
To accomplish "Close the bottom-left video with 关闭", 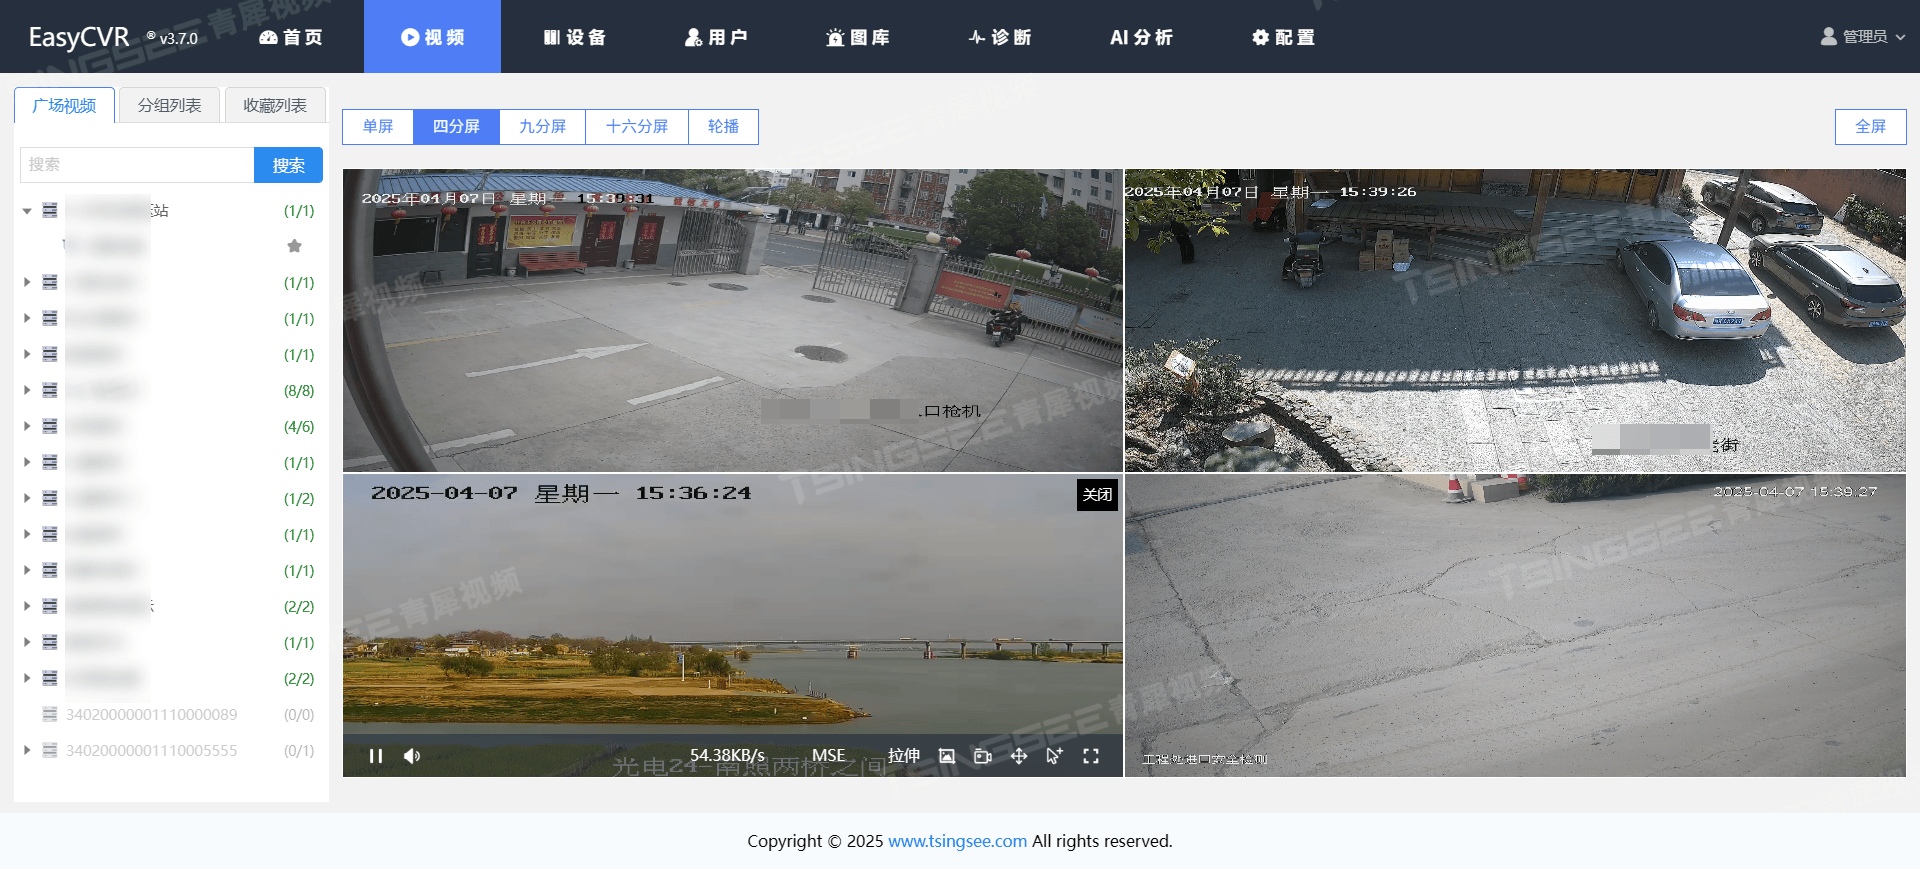I will 1097,494.
